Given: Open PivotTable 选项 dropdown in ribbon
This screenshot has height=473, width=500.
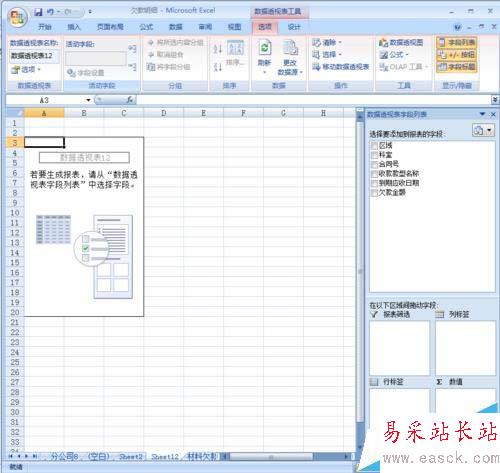Looking at the screenshot, I should click(26, 70).
